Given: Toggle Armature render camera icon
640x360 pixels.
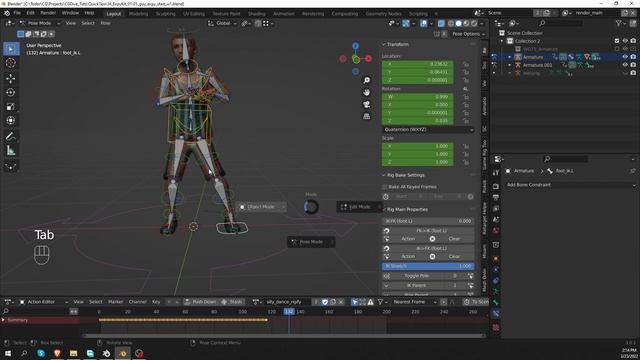Looking at the screenshot, I should 633,57.
